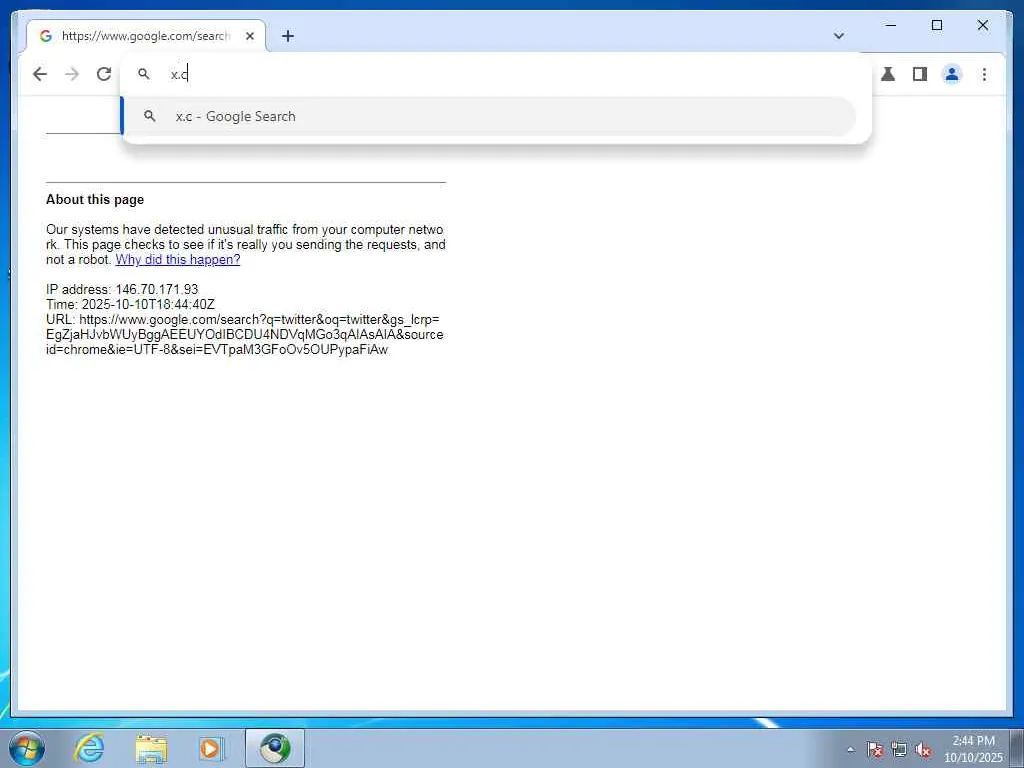Click the 'About this page' heading

(x=95, y=199)
